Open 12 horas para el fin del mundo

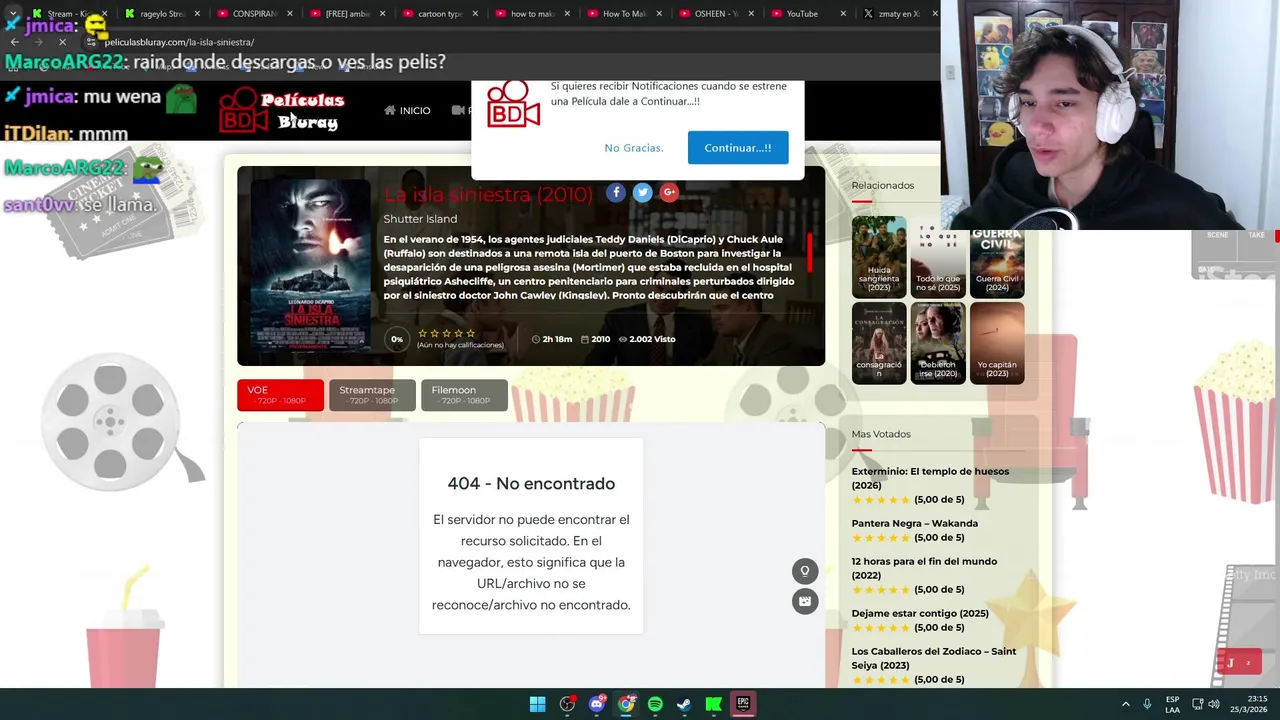924,568
